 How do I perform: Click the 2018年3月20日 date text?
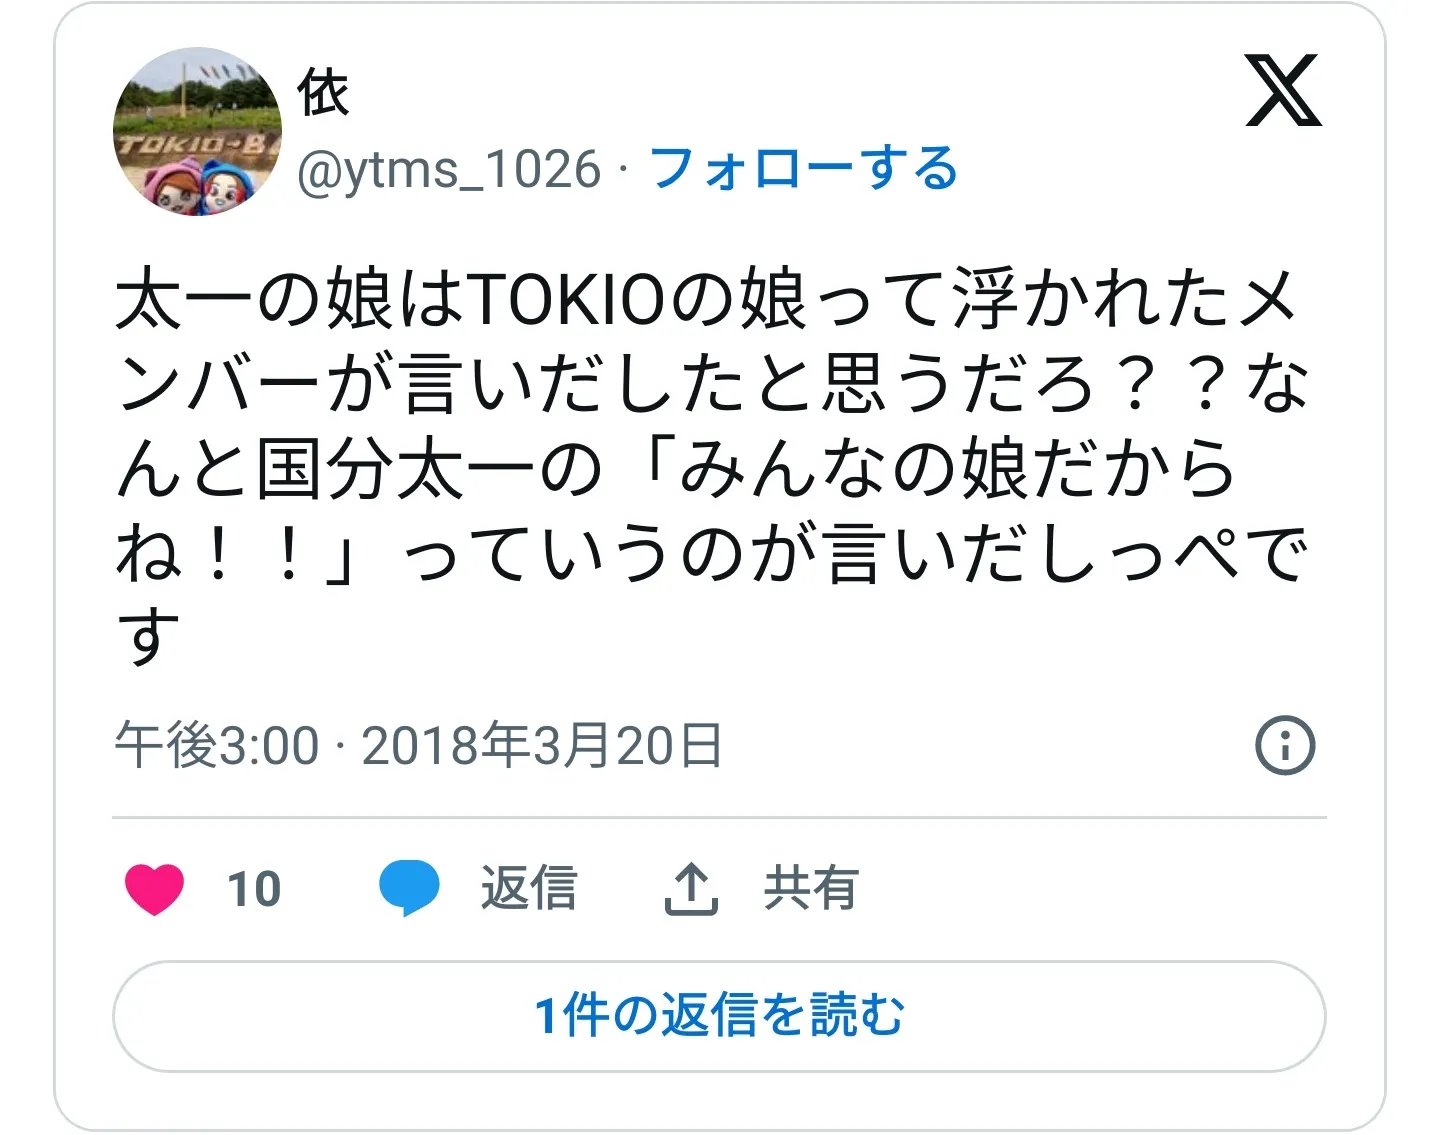tap(541, 745)
